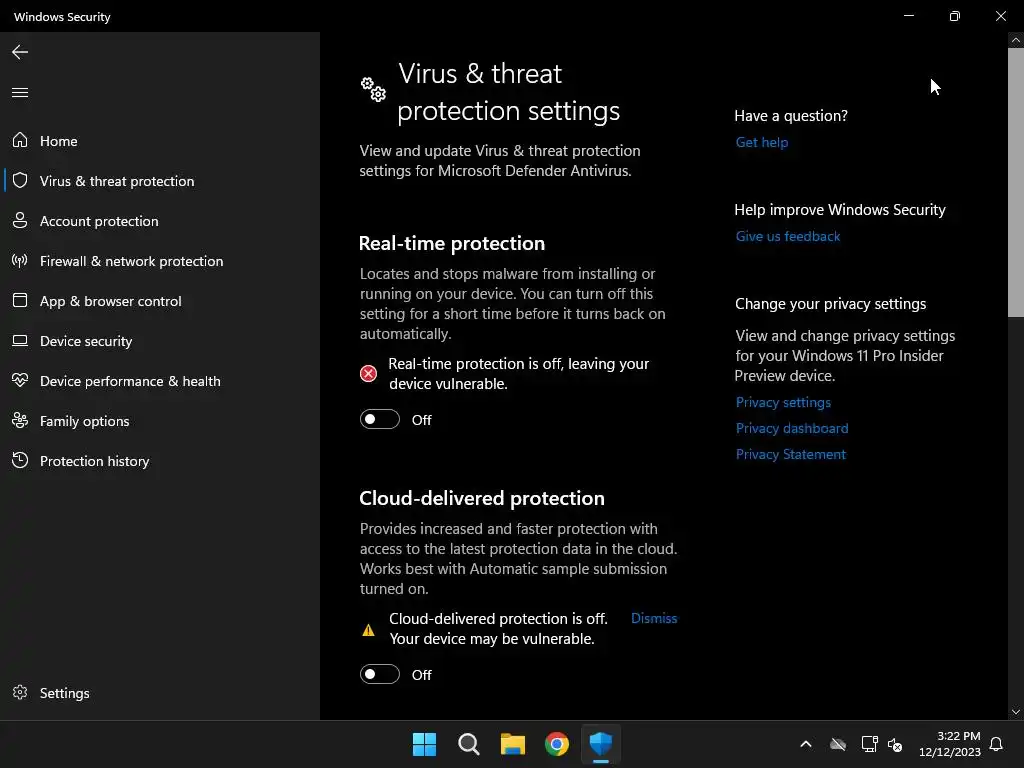Dismiss the Cloud-delivered protection warning

click(654, 618)
